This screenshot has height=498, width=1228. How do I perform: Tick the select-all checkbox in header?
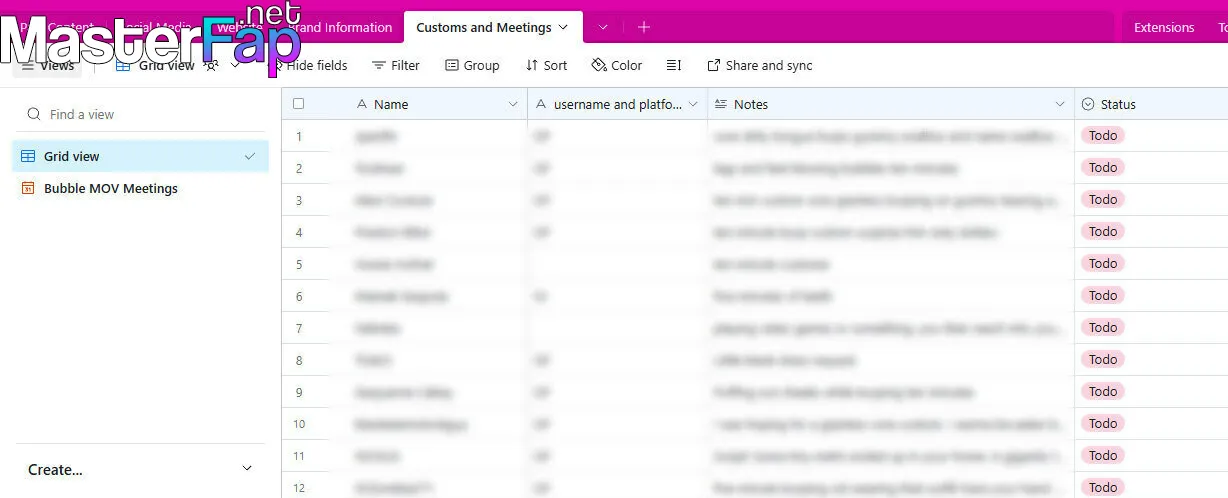tap(298, 104)
